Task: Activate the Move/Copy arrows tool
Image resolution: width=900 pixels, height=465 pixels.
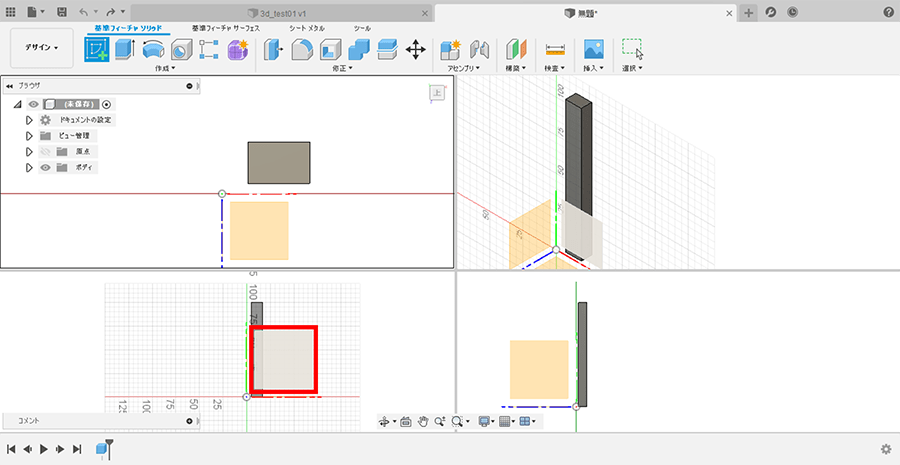Action: (416, 49)
